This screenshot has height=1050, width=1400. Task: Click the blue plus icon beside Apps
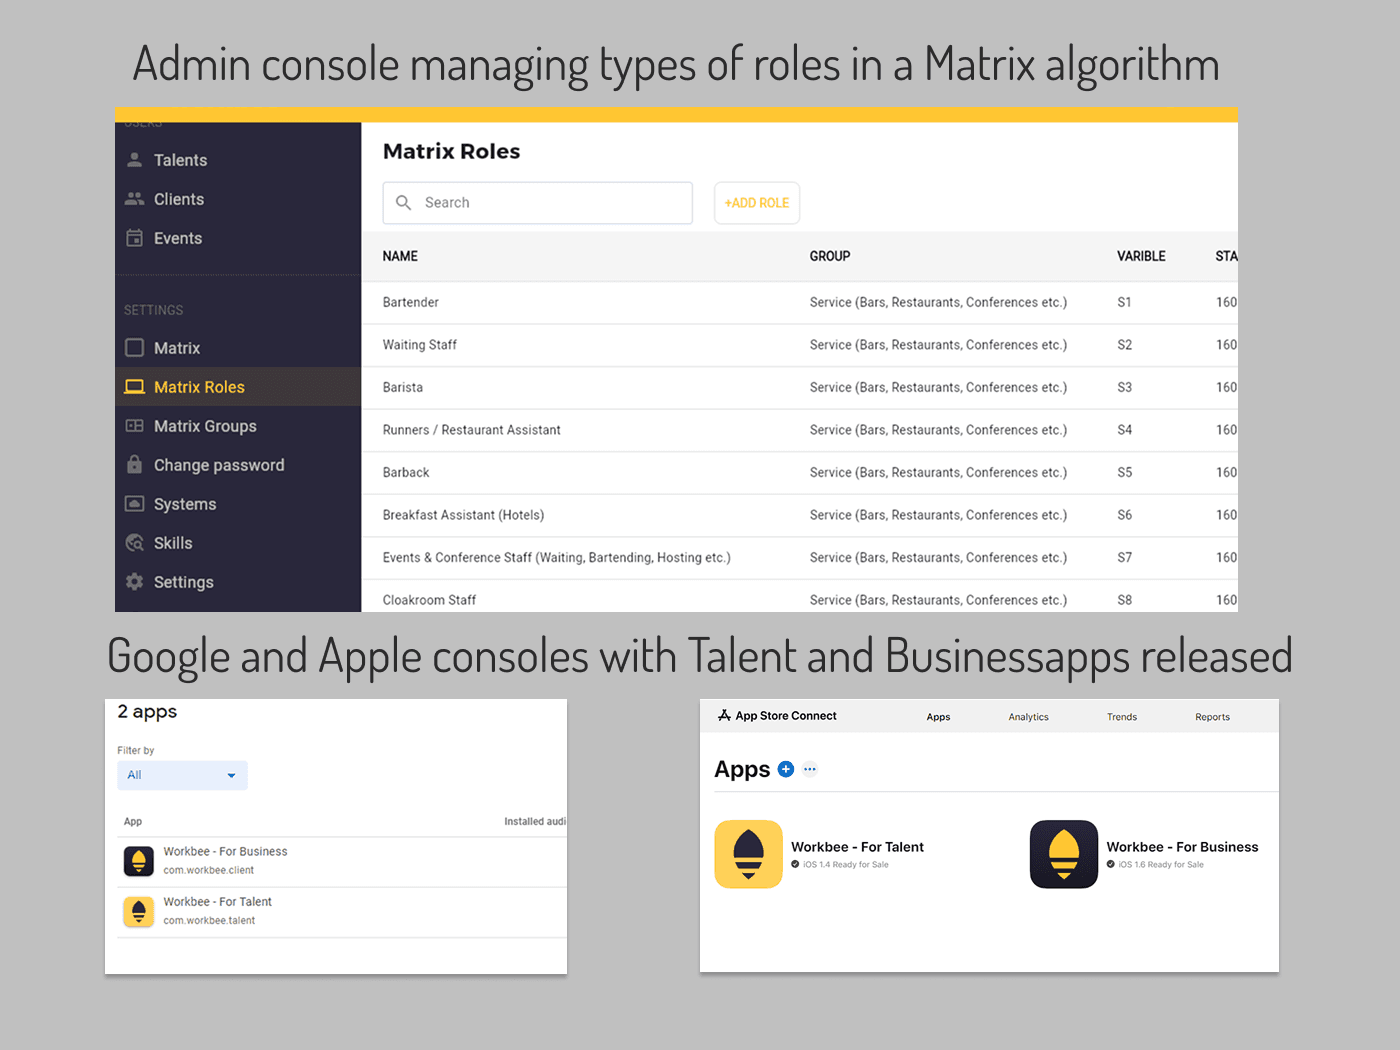pyautogui.click(x=786, y=769)
